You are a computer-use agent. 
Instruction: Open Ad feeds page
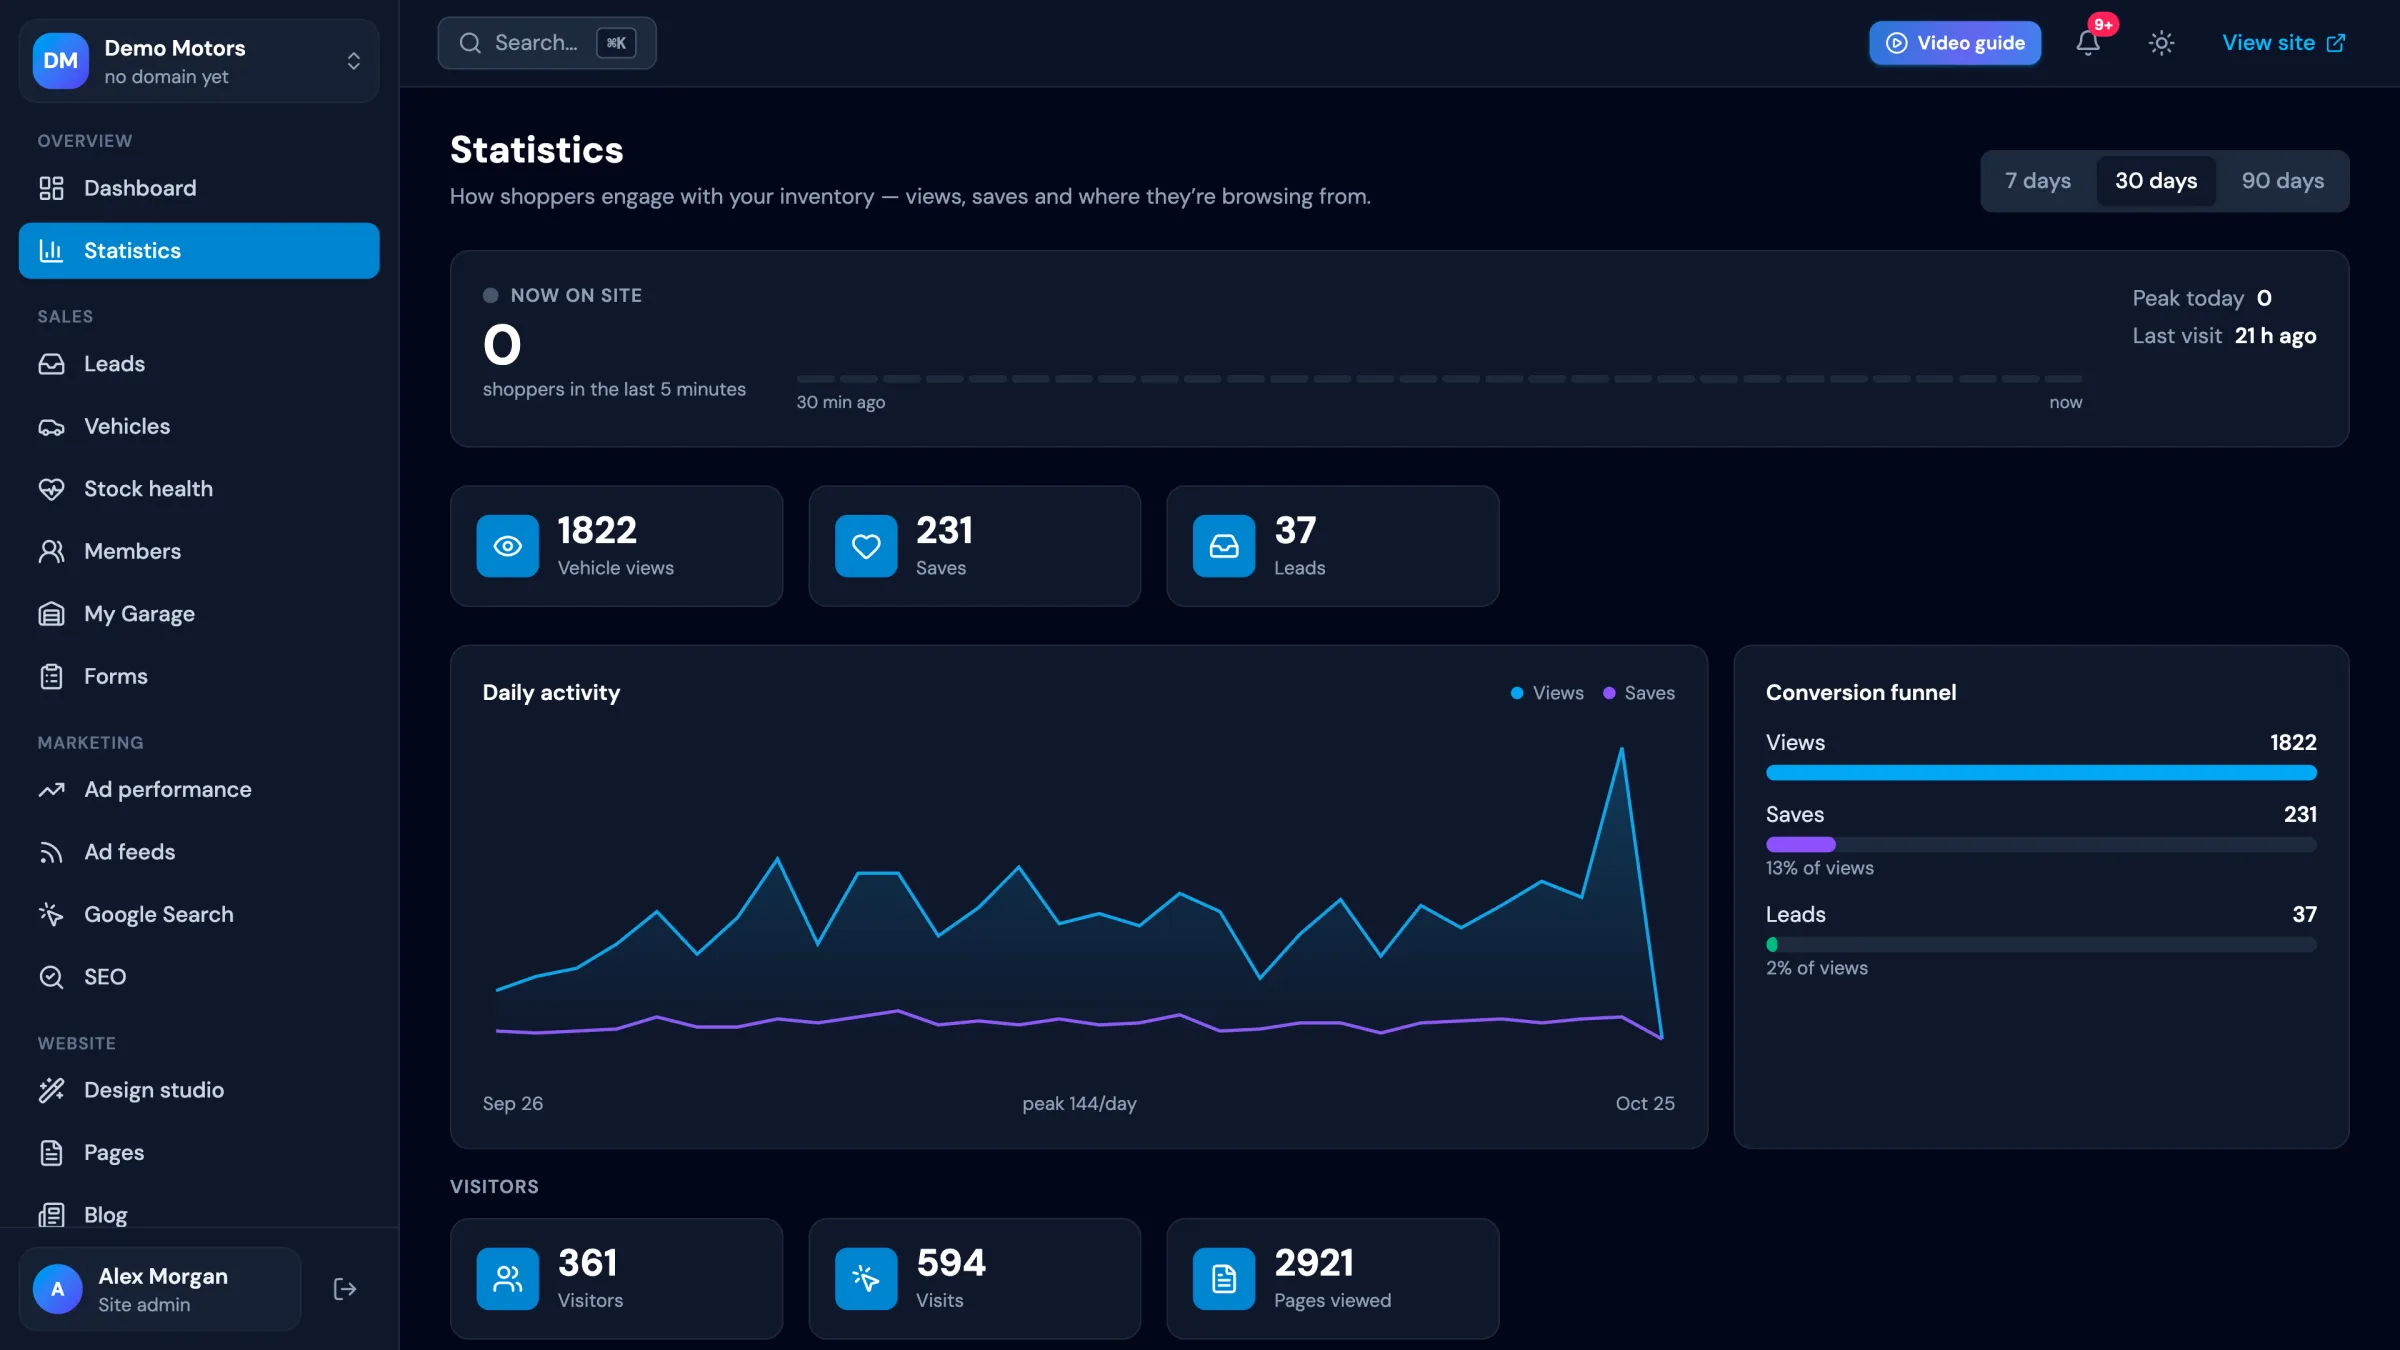tap(199, 852)
